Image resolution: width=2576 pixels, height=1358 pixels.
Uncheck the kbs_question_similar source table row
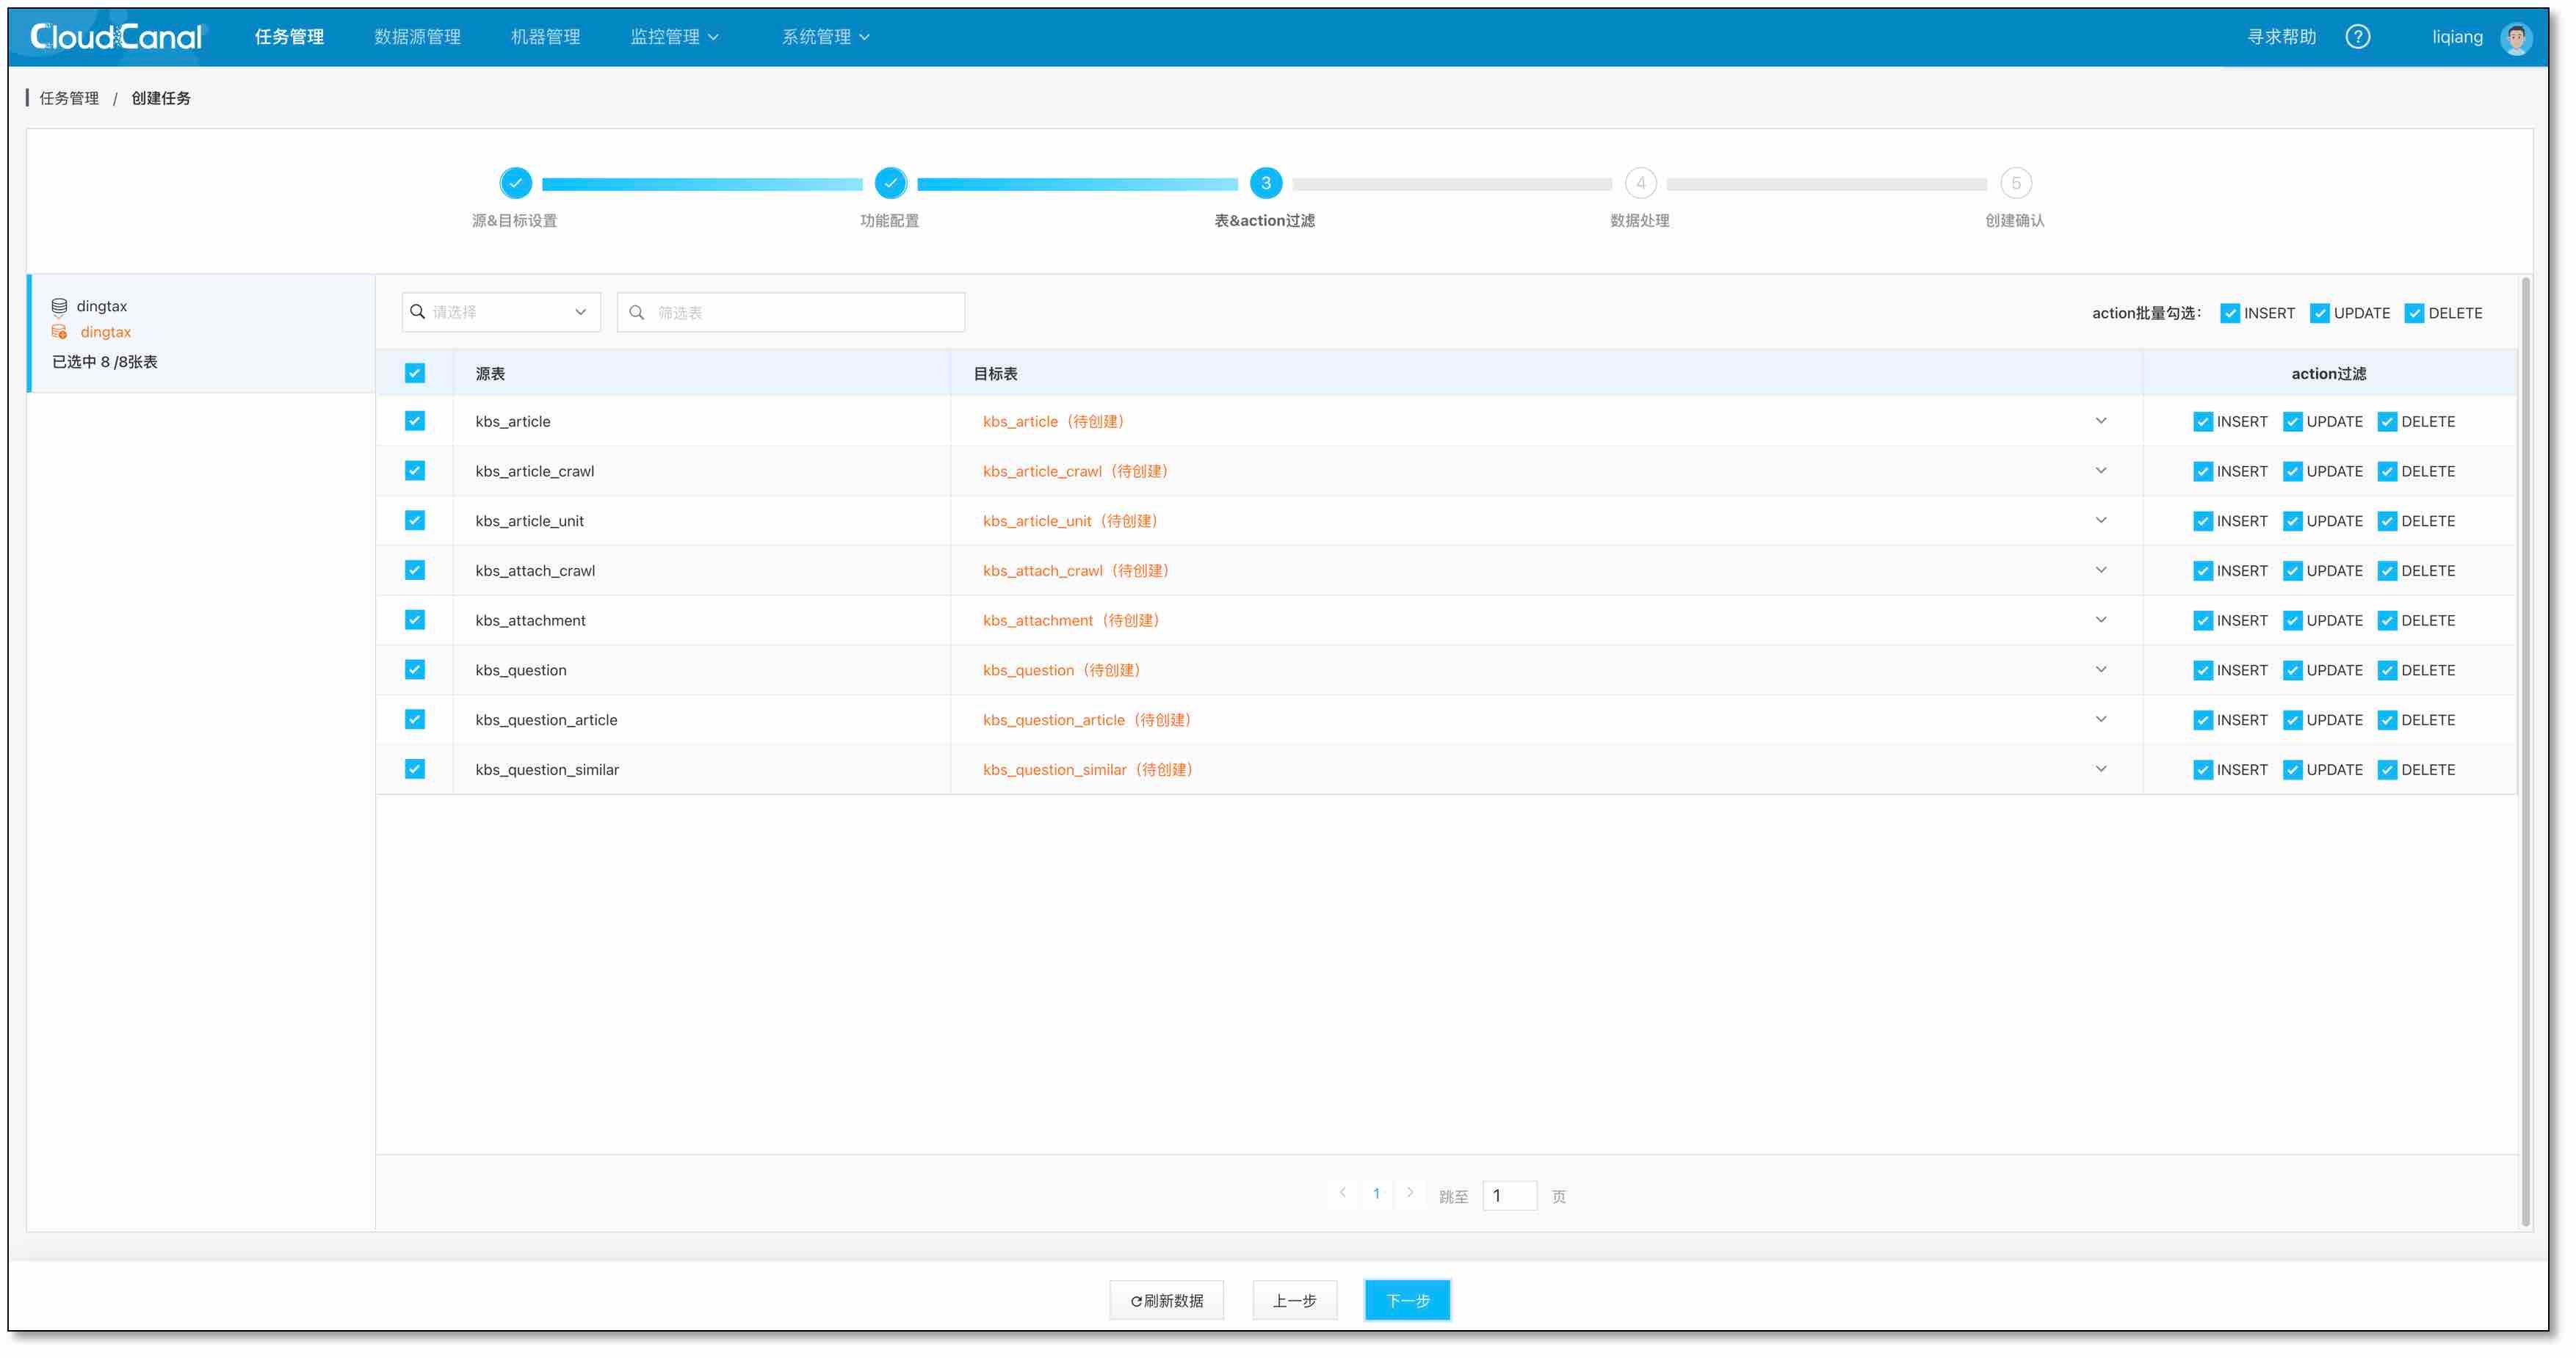pyautogui.click(x=414, y=769)
